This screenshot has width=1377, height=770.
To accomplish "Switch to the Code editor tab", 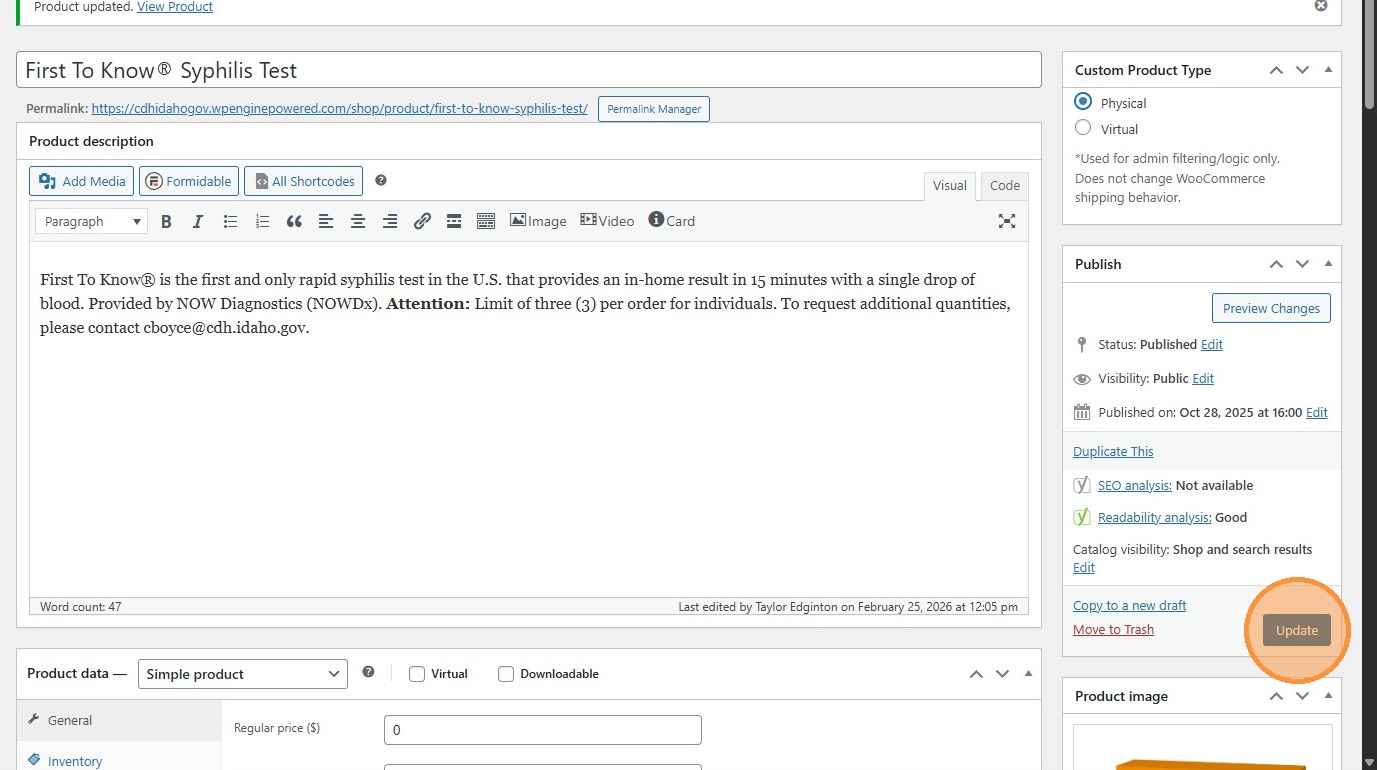I will (1005, 185).
